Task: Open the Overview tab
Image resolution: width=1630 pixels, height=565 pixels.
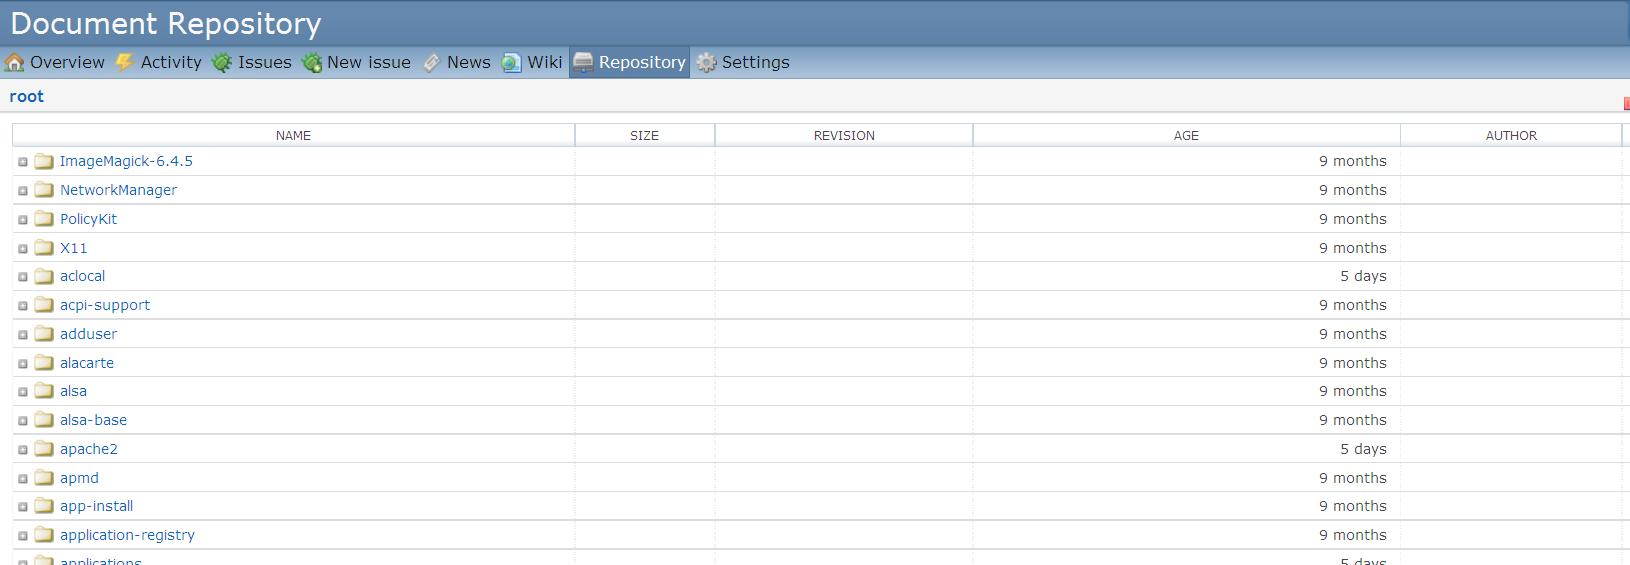Action: [x=55, y=62]
